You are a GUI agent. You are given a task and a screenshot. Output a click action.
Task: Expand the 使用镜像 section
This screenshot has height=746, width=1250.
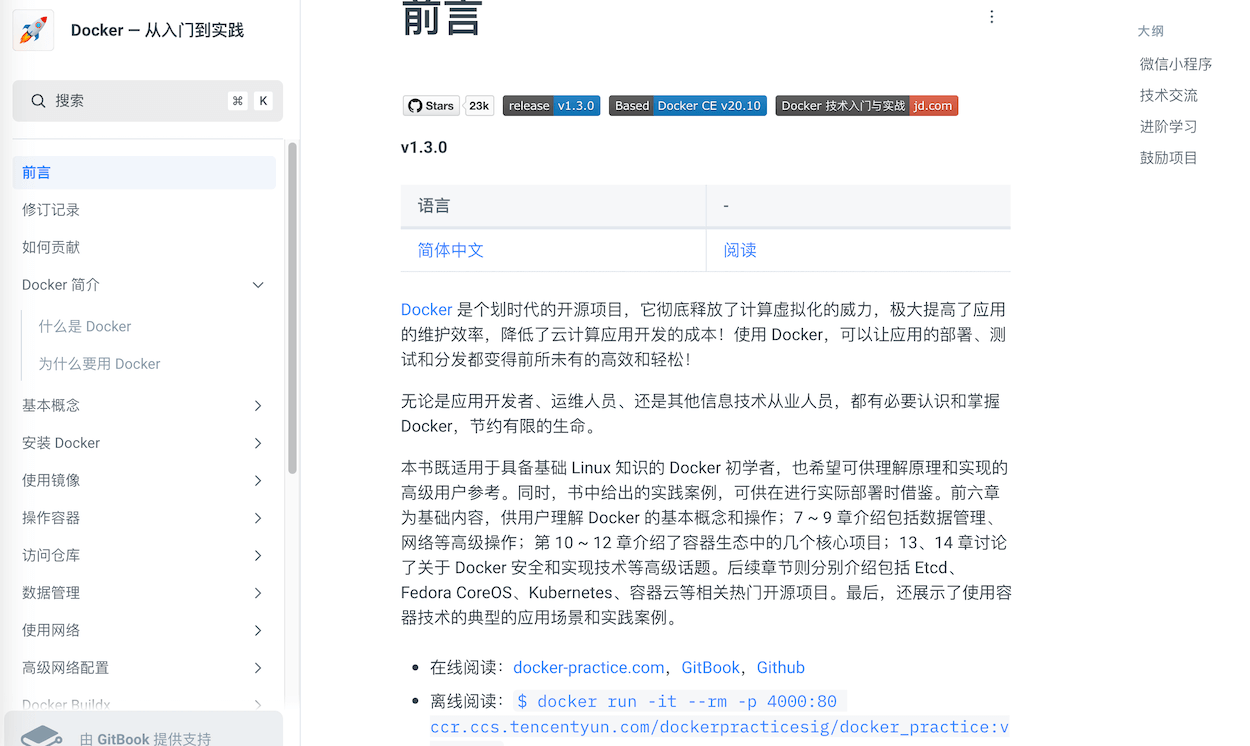point(257,479)
